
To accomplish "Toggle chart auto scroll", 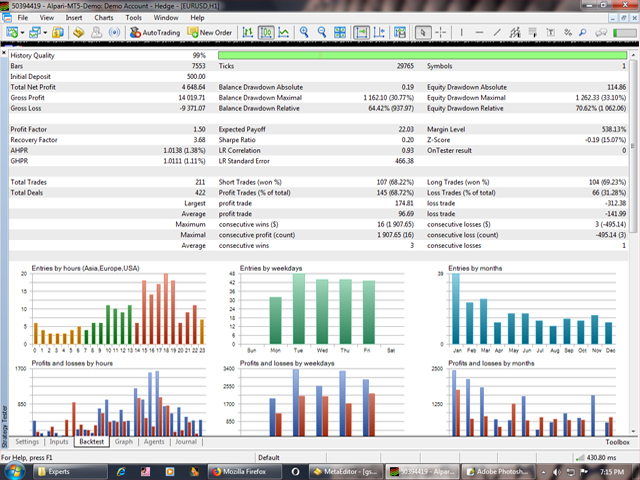I will 361,32.
